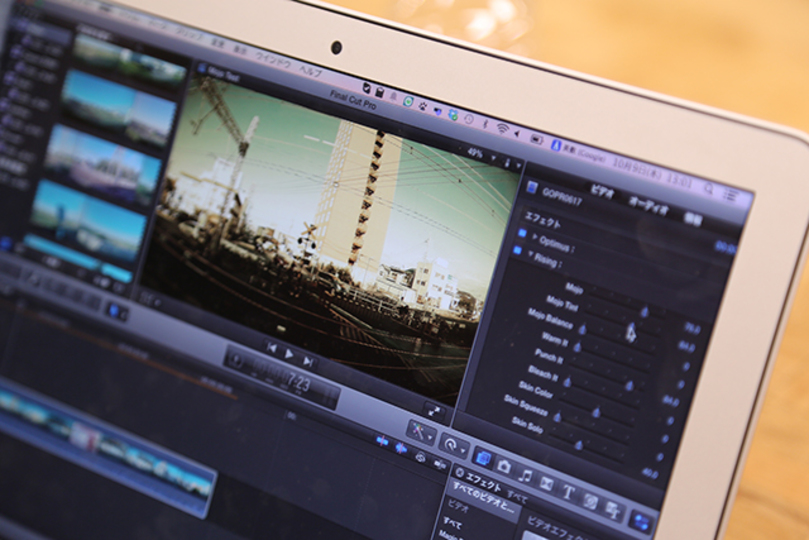Toggle the Rising effect checkbox
The height and width of the screenshot is (540, 809).
(x=520, y=250)
